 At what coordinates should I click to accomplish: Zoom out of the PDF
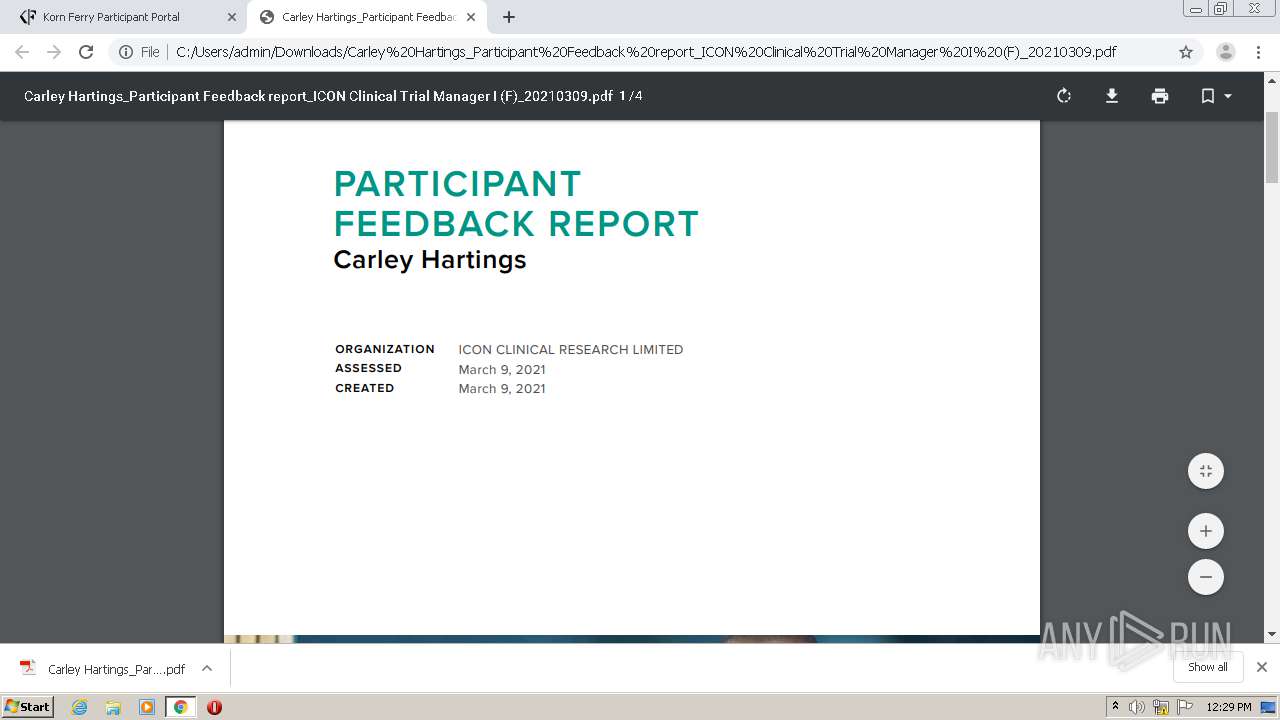[1206, 577]
